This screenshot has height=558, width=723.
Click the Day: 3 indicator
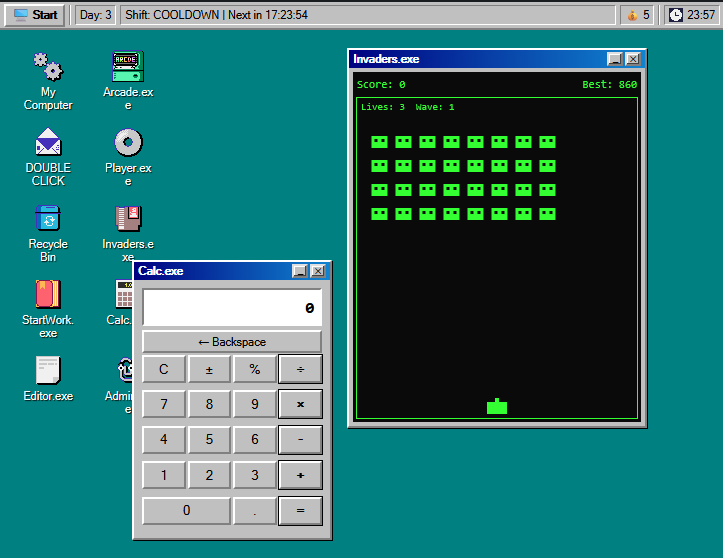(95, 15)
